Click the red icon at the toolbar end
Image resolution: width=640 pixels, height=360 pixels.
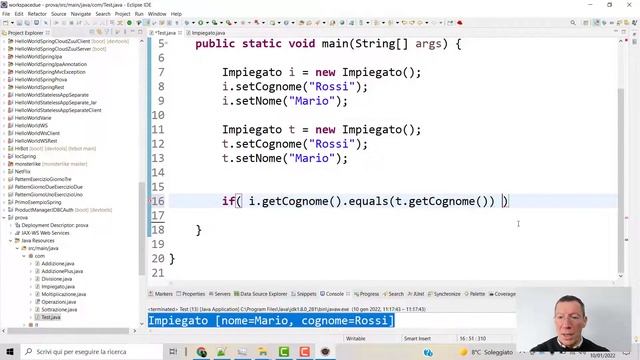[460, 23]
